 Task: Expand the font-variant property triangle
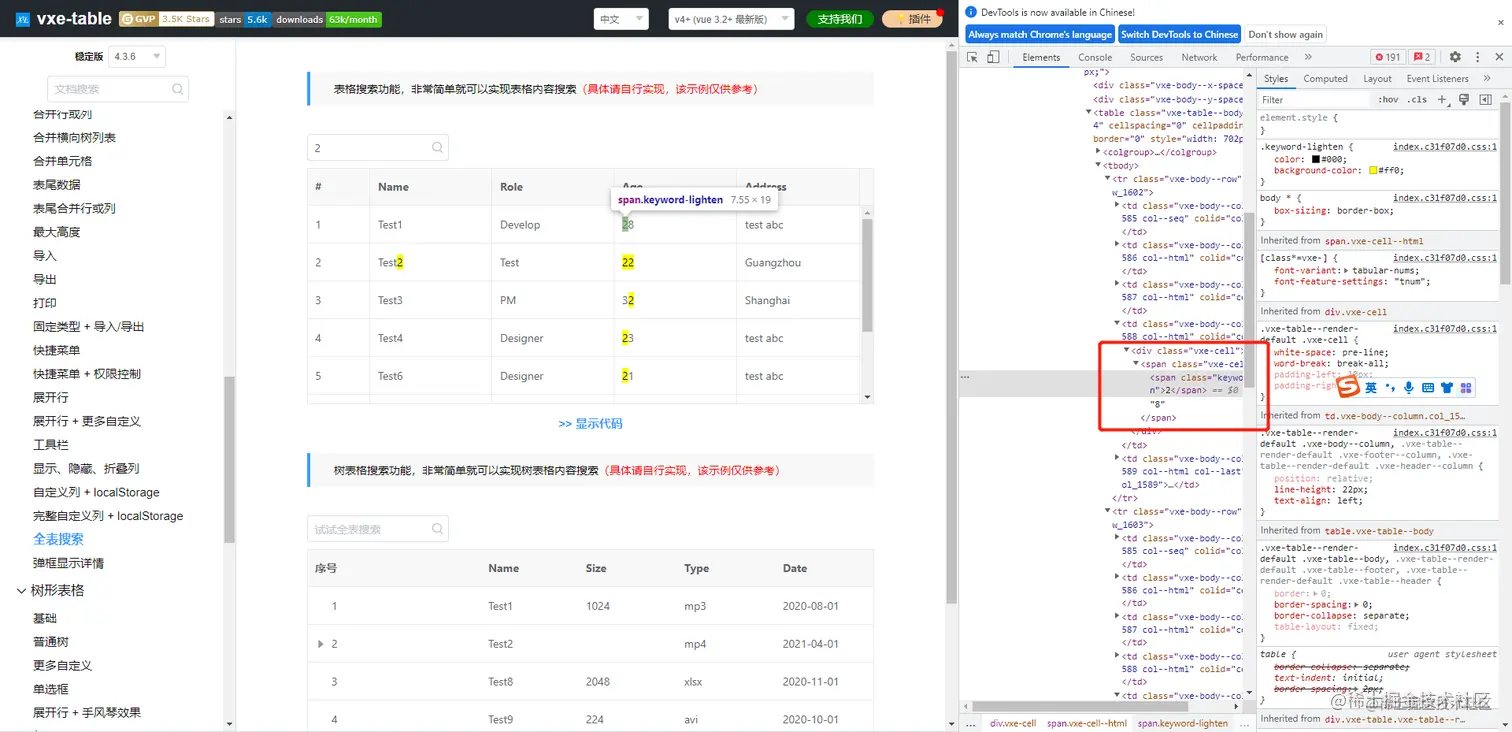click(1345, 270)
